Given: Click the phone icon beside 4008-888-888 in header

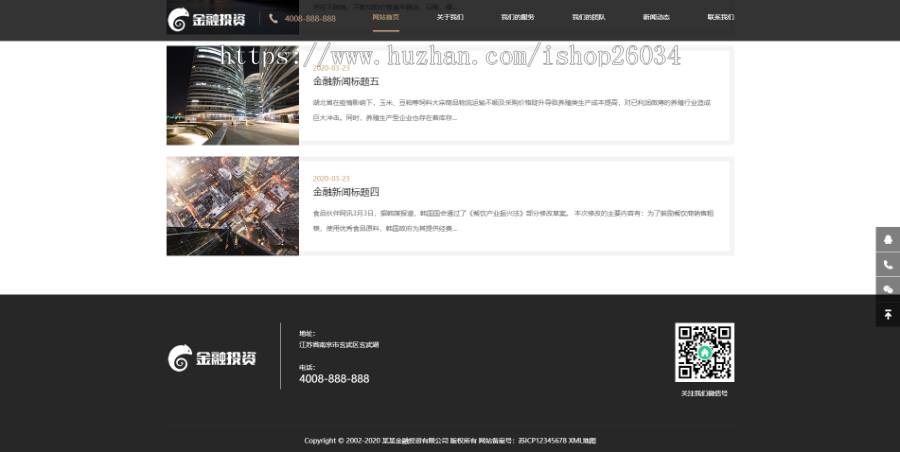Looking at the screenshot, I should click(x=273, y=18).
